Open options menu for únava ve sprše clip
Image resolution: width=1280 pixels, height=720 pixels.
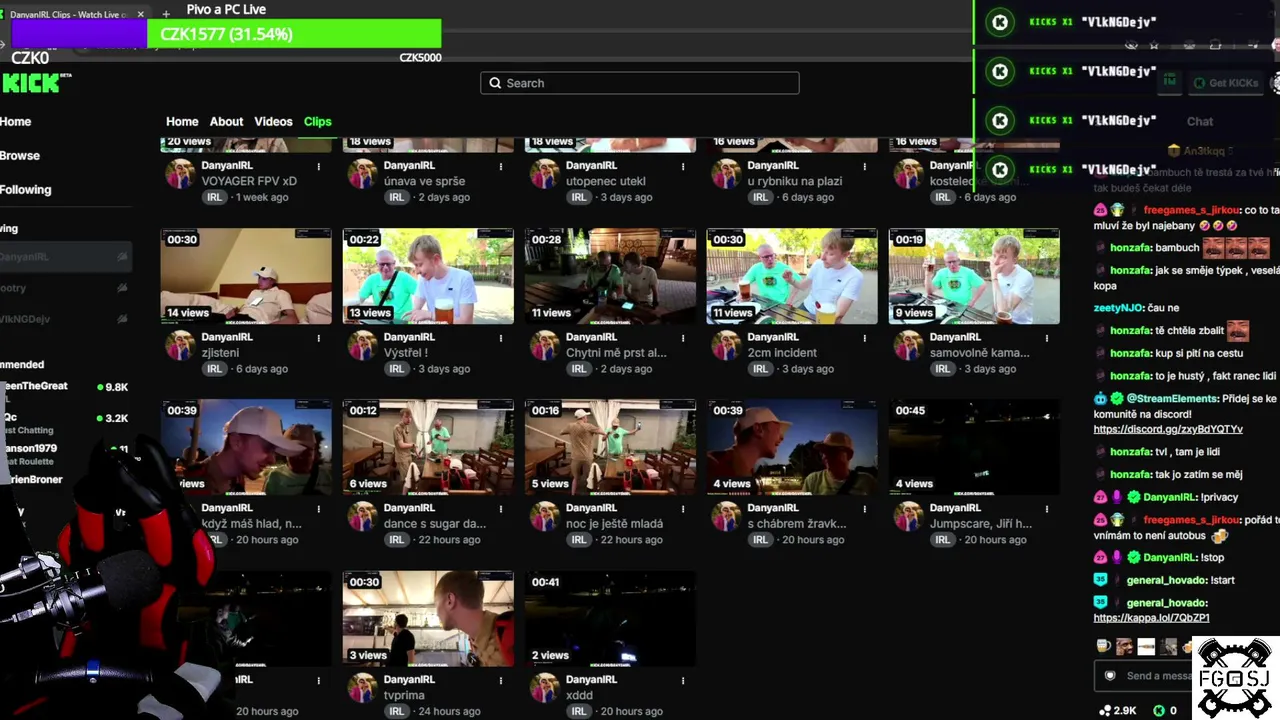[x=501, y=166]
